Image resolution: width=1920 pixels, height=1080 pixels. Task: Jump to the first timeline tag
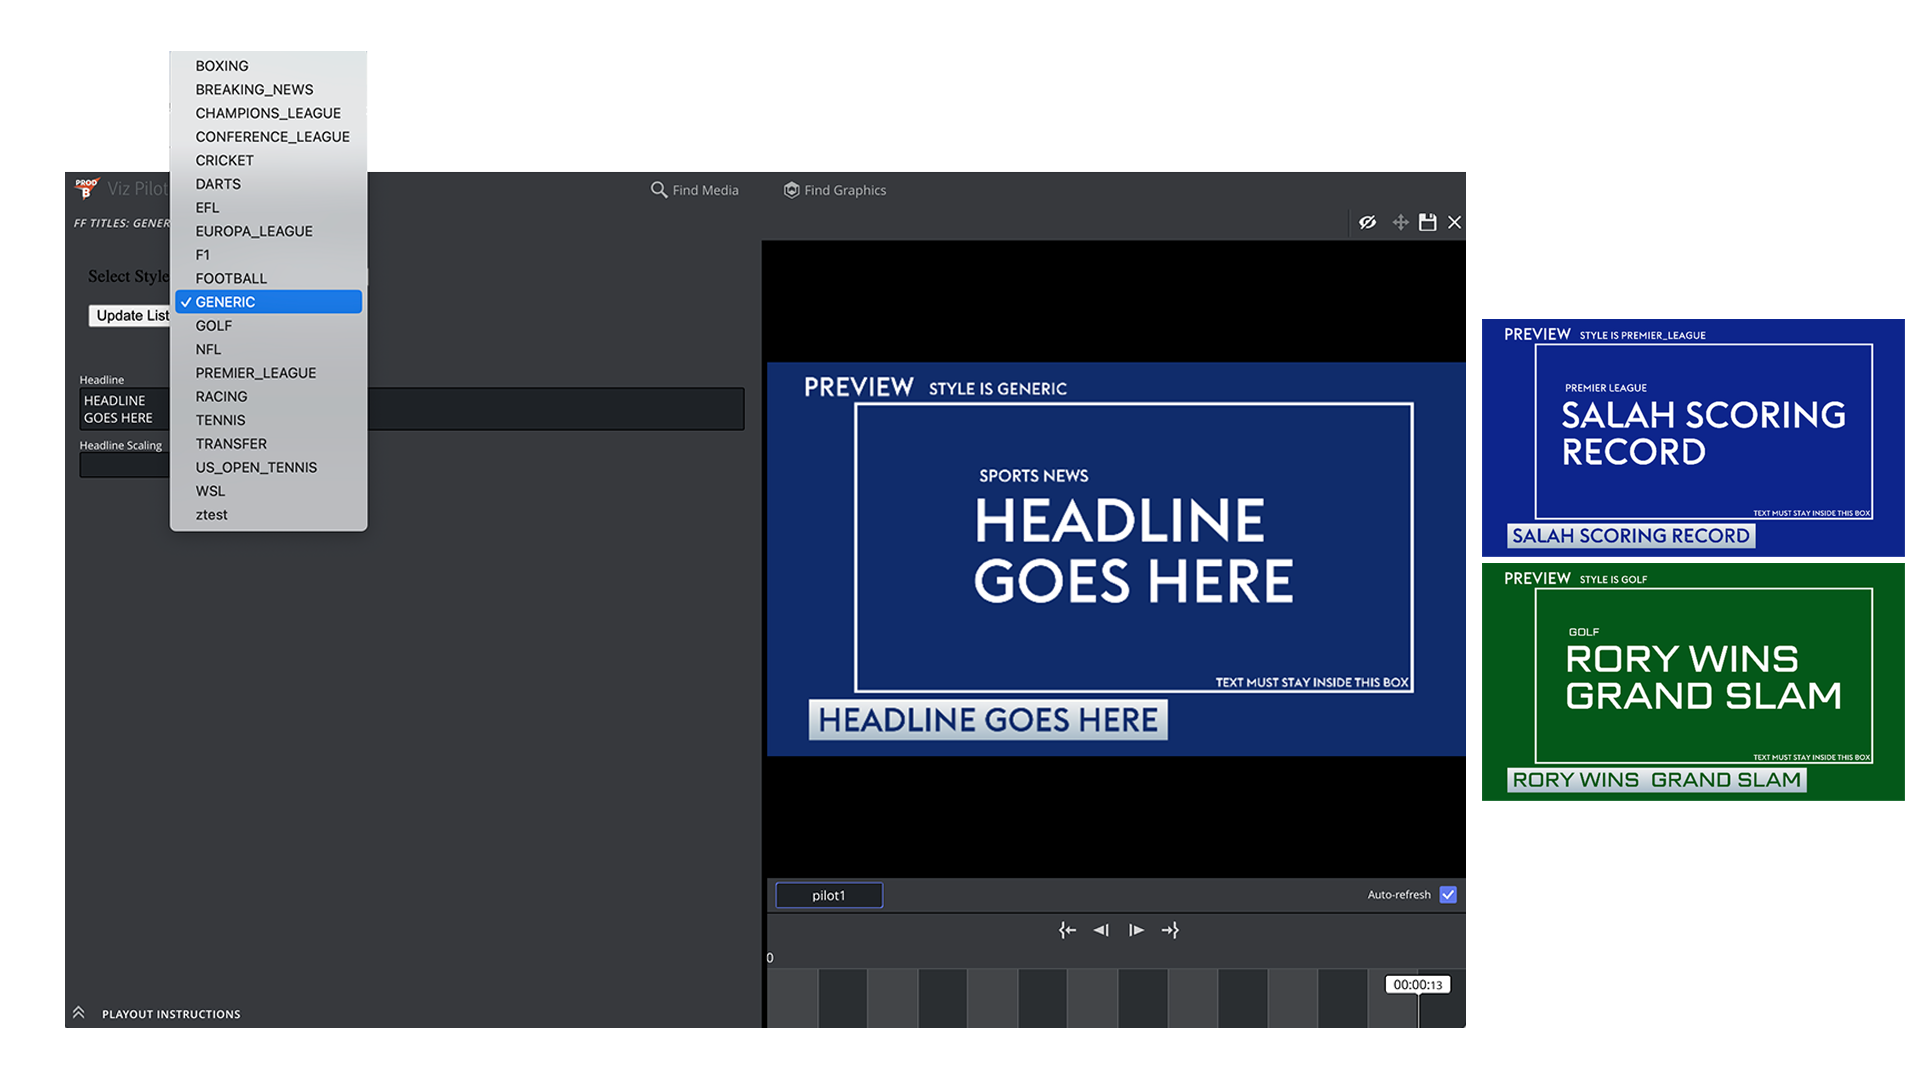(1067, 930)
